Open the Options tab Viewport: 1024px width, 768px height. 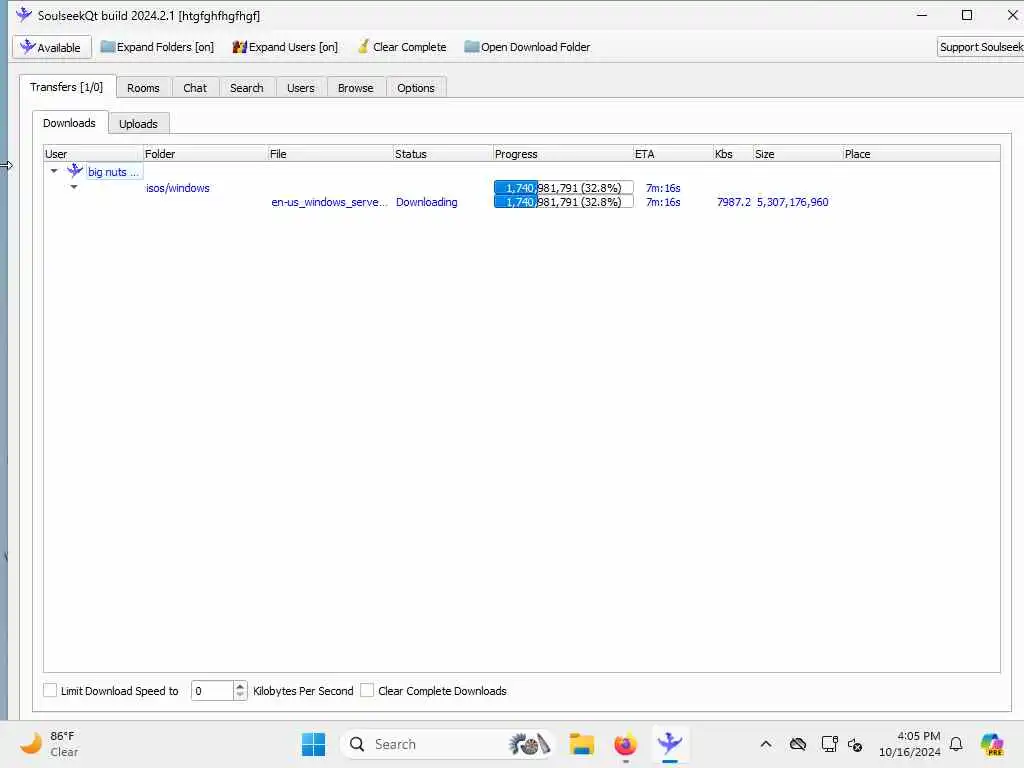pyautogui.click(x=415, y=88)
